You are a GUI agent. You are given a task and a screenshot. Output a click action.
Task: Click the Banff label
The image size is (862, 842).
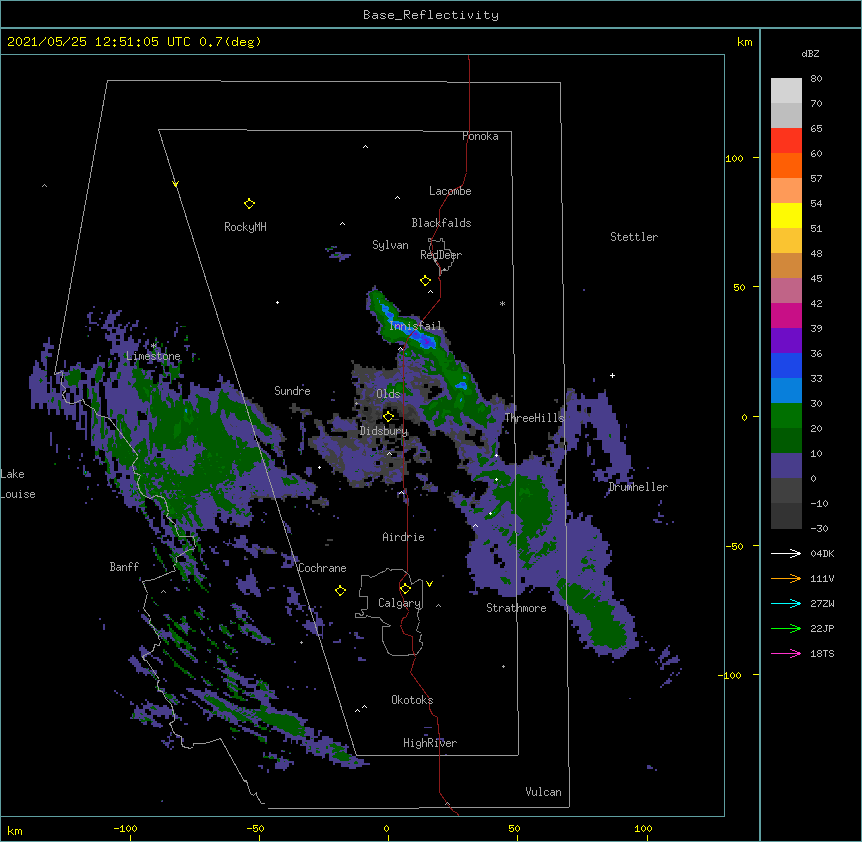tap(124, 567)
